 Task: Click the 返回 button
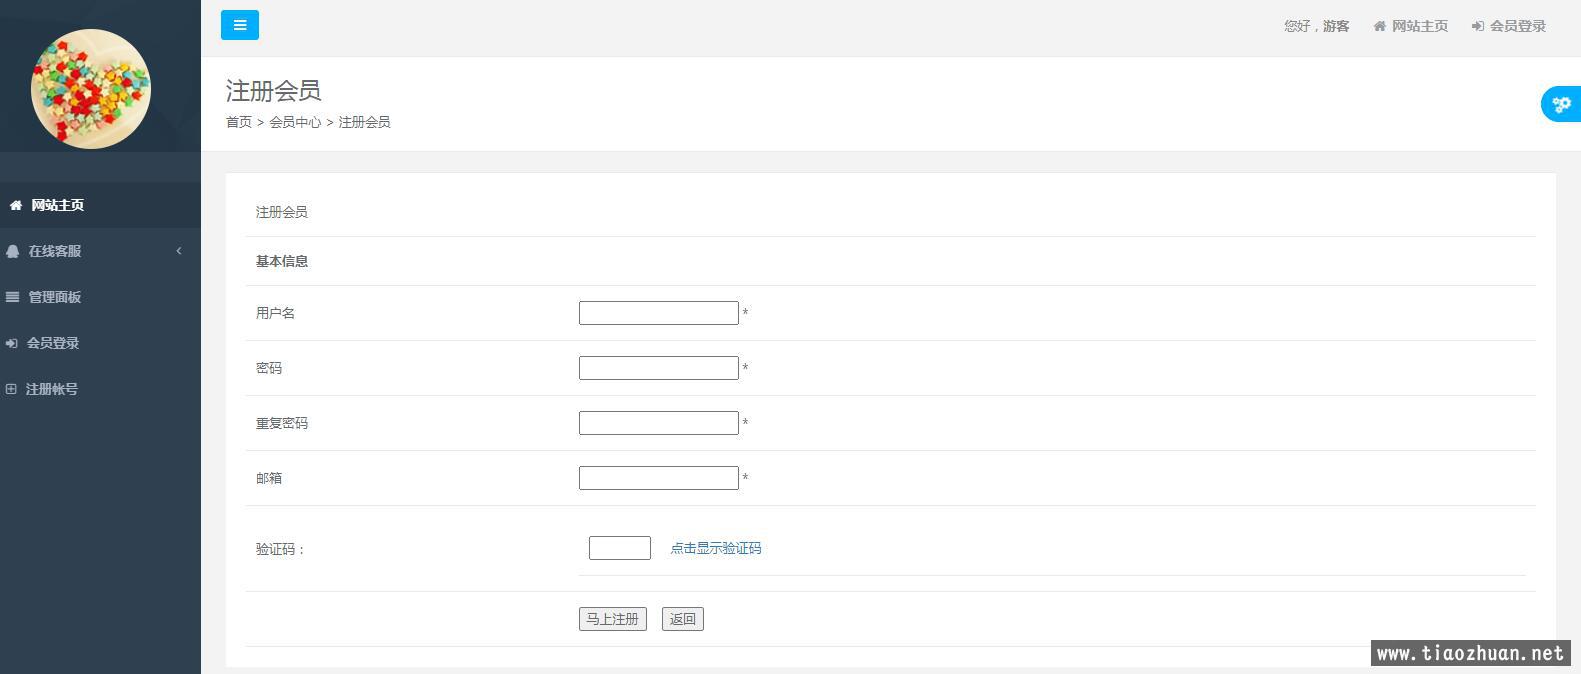click(x=683, y=619)
